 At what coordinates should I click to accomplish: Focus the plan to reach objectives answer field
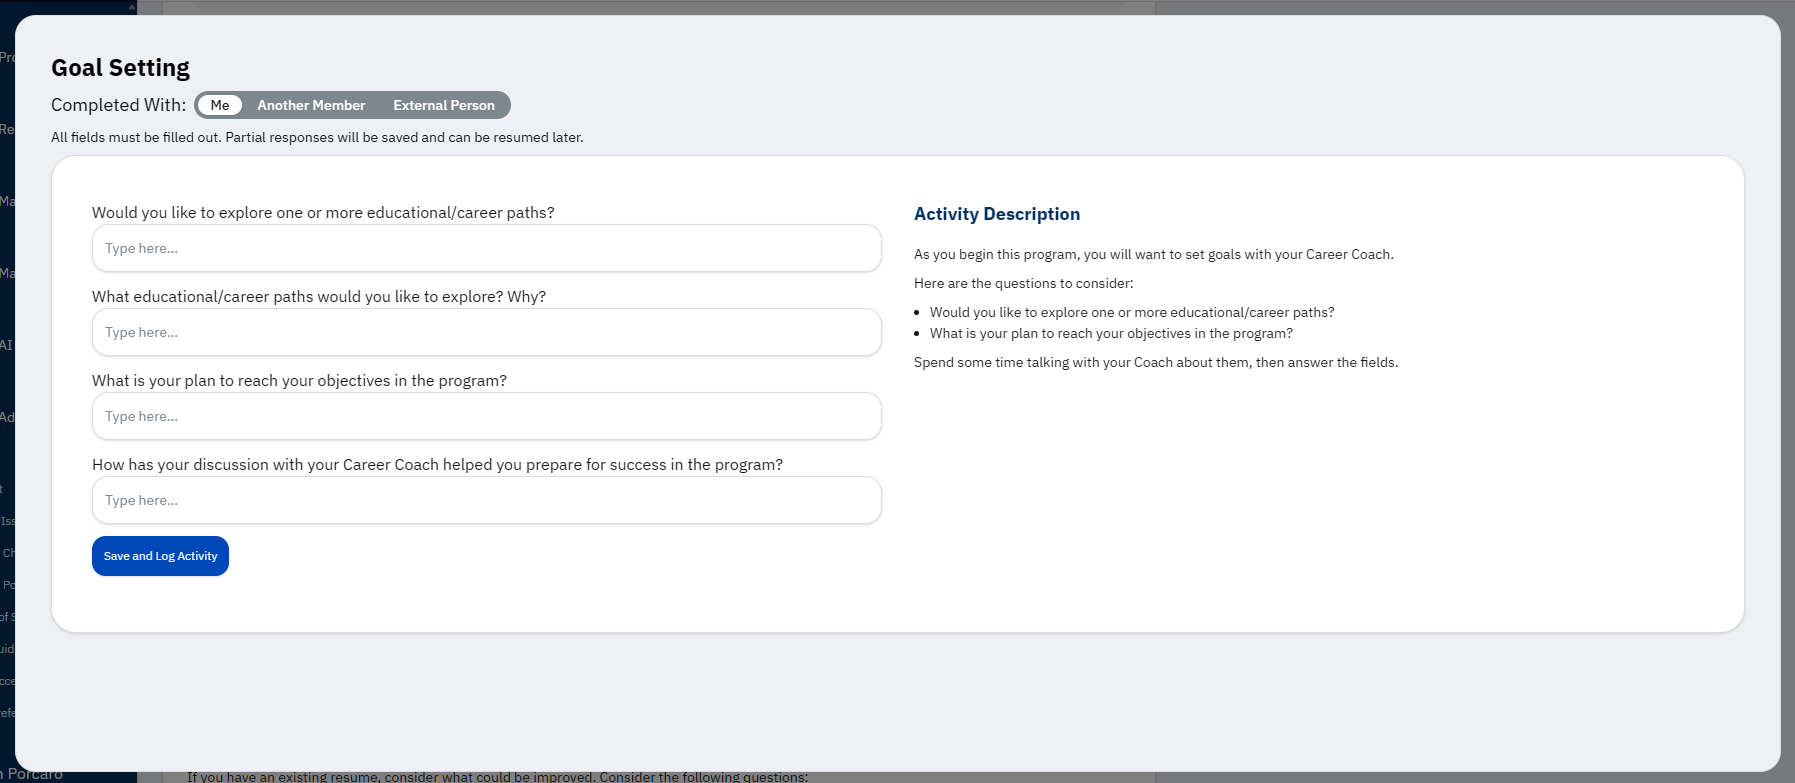(x=486, y=416)
